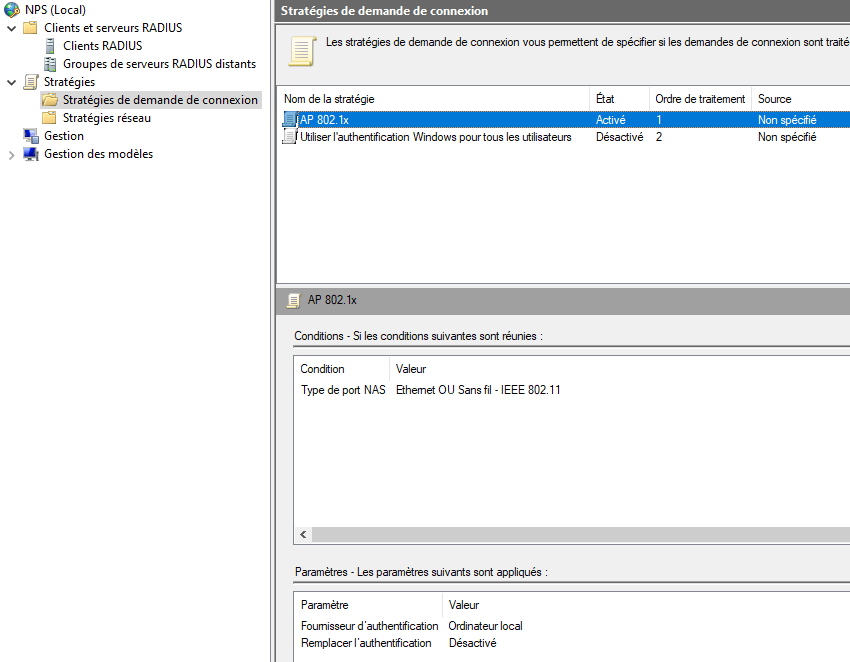Expand the Gestion des modèles node
This screenshot has height=662, width=850.
pyautogui.click(x=11, y=155)
